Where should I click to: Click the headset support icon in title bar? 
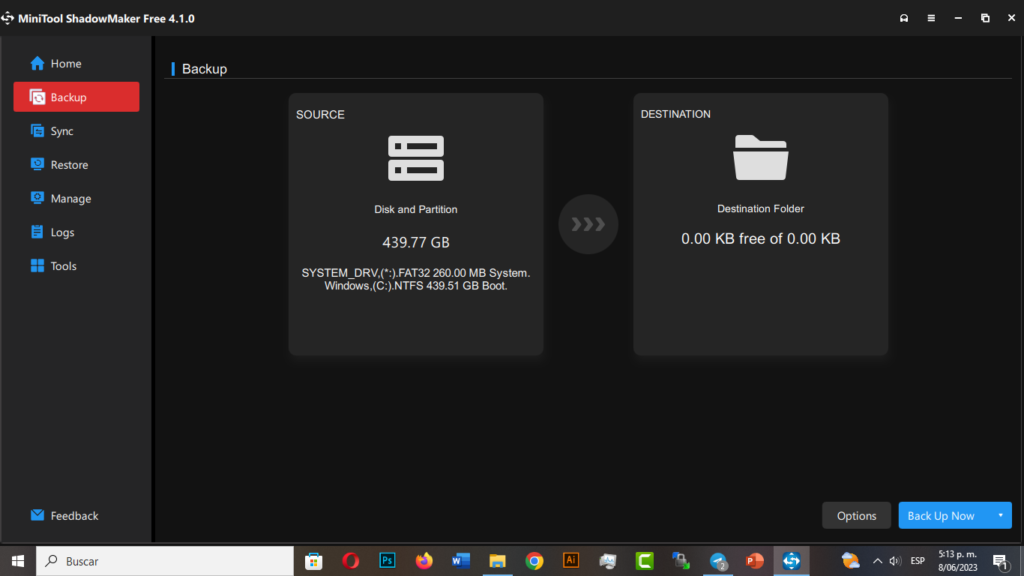click(904, 18)
